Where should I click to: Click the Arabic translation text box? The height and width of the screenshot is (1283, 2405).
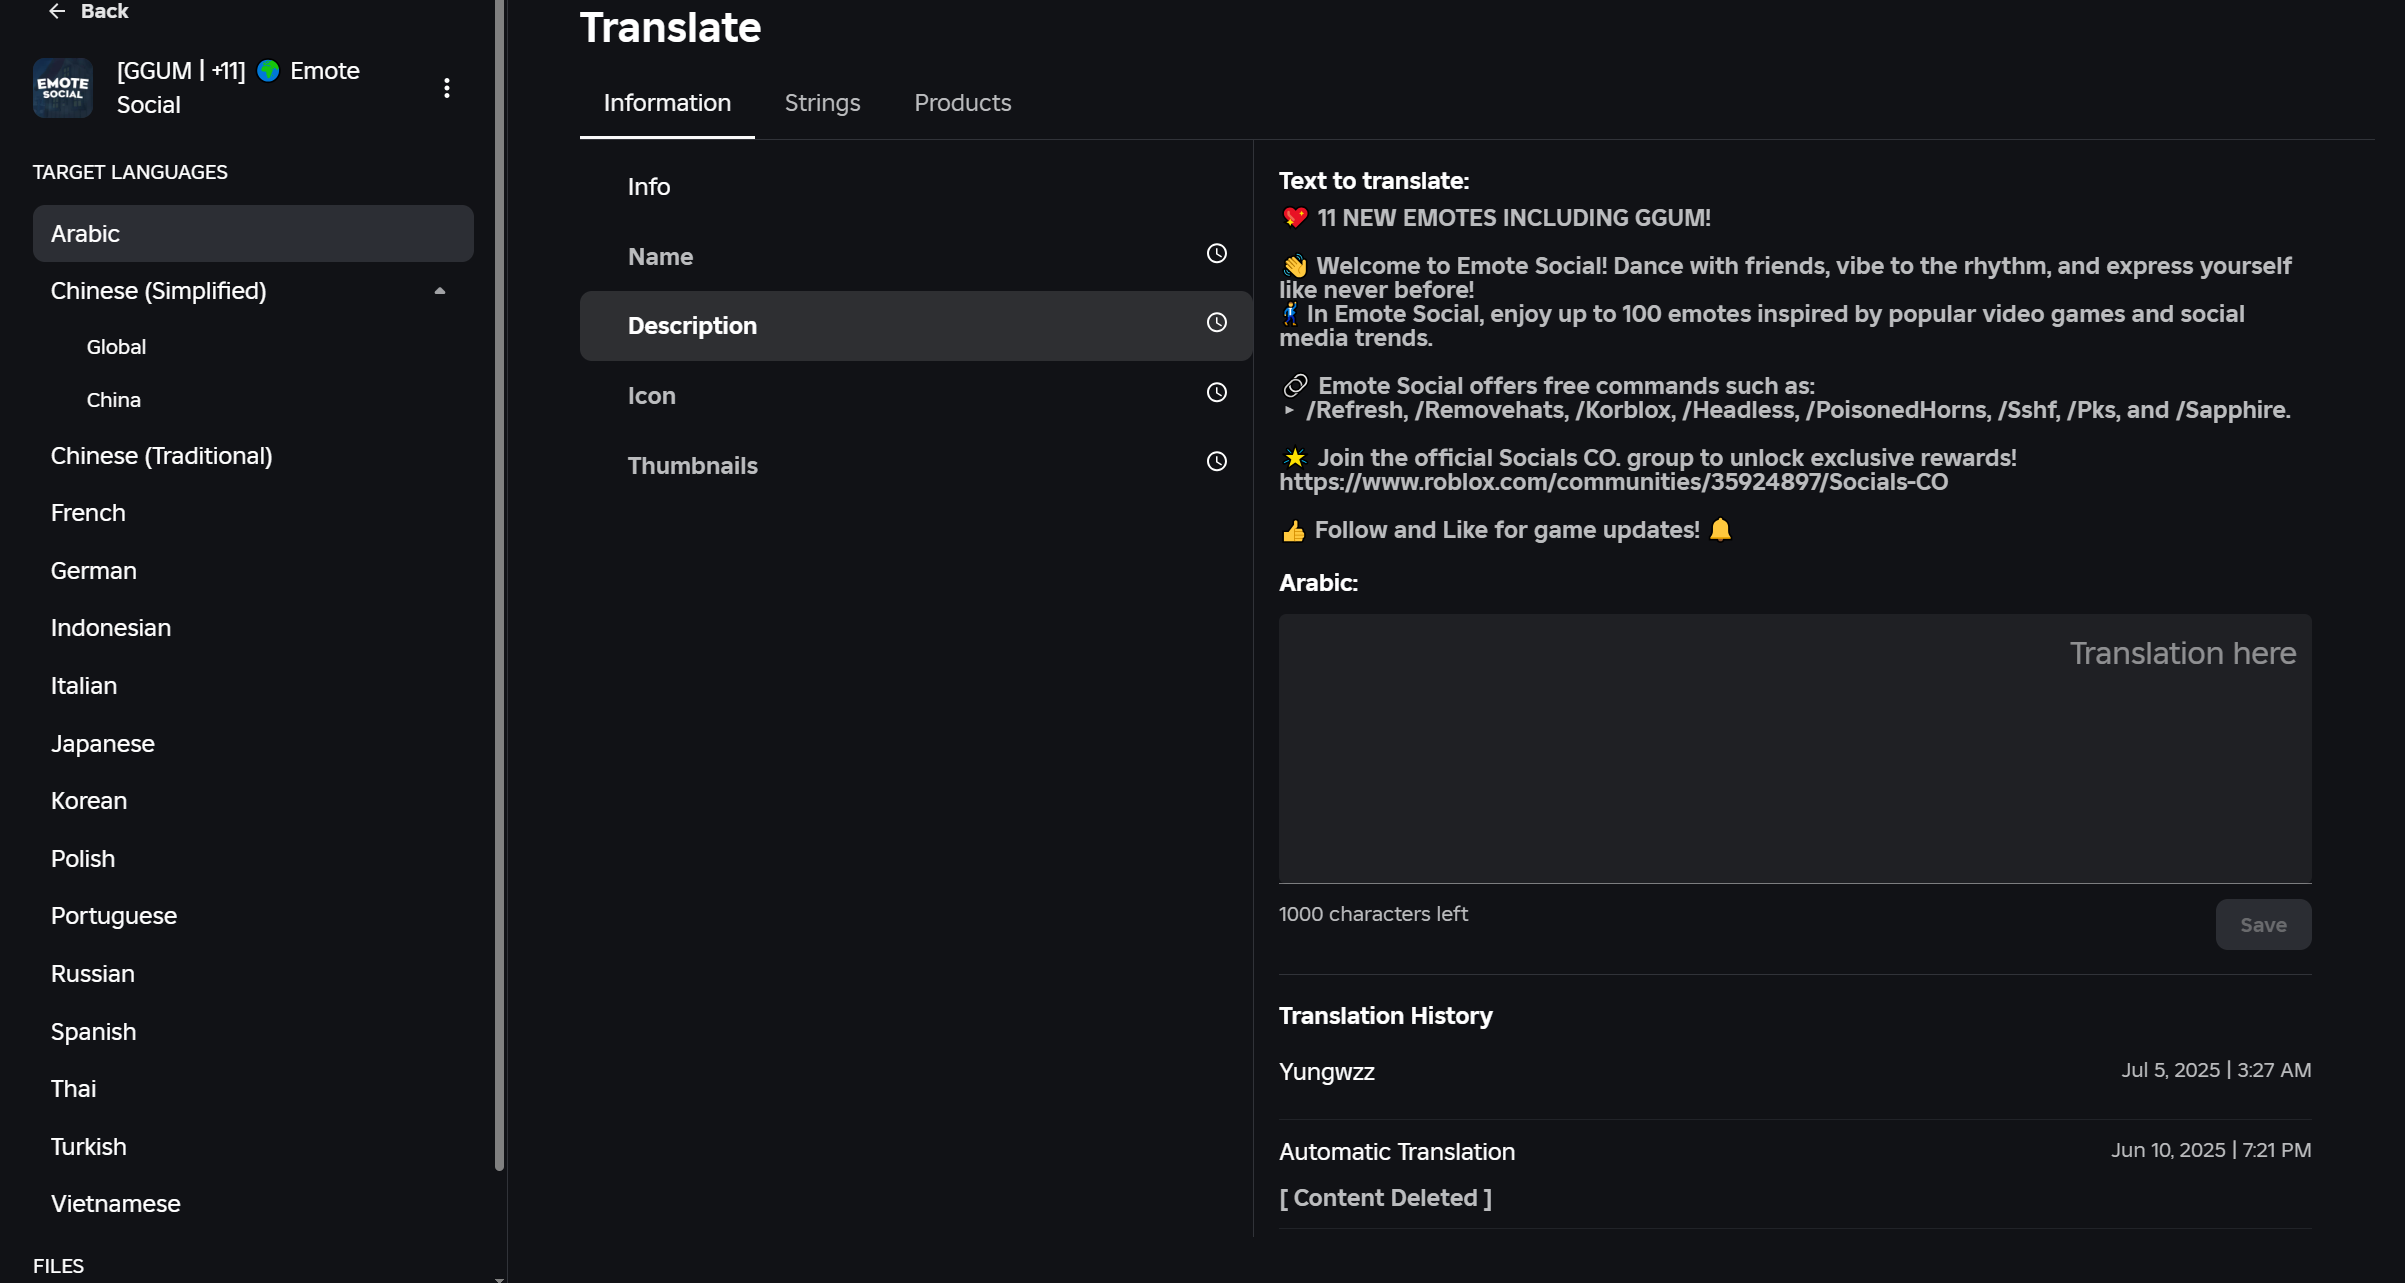(x=1794, y=748)
